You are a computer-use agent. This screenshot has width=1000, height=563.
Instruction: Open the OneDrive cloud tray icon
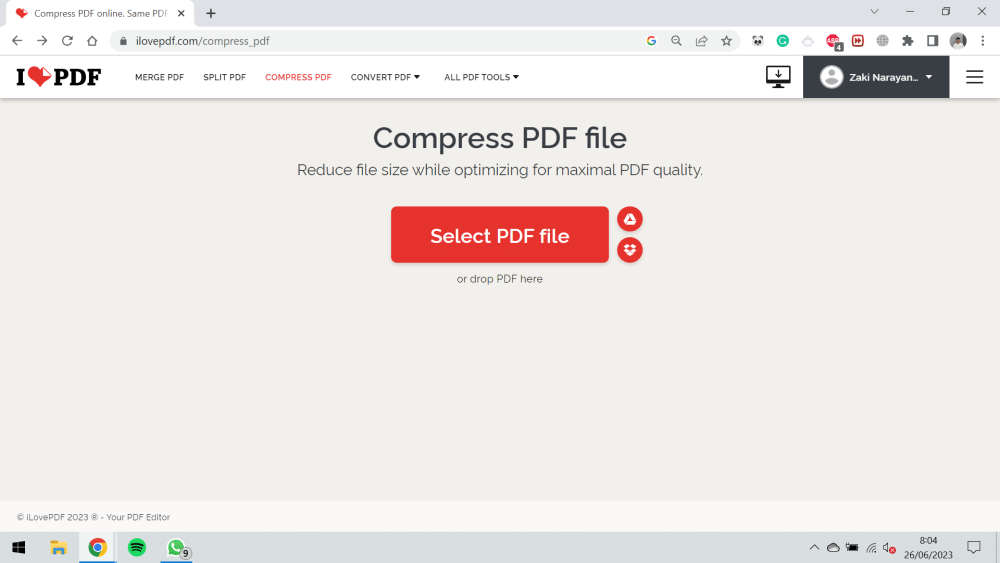pos(833,548)
